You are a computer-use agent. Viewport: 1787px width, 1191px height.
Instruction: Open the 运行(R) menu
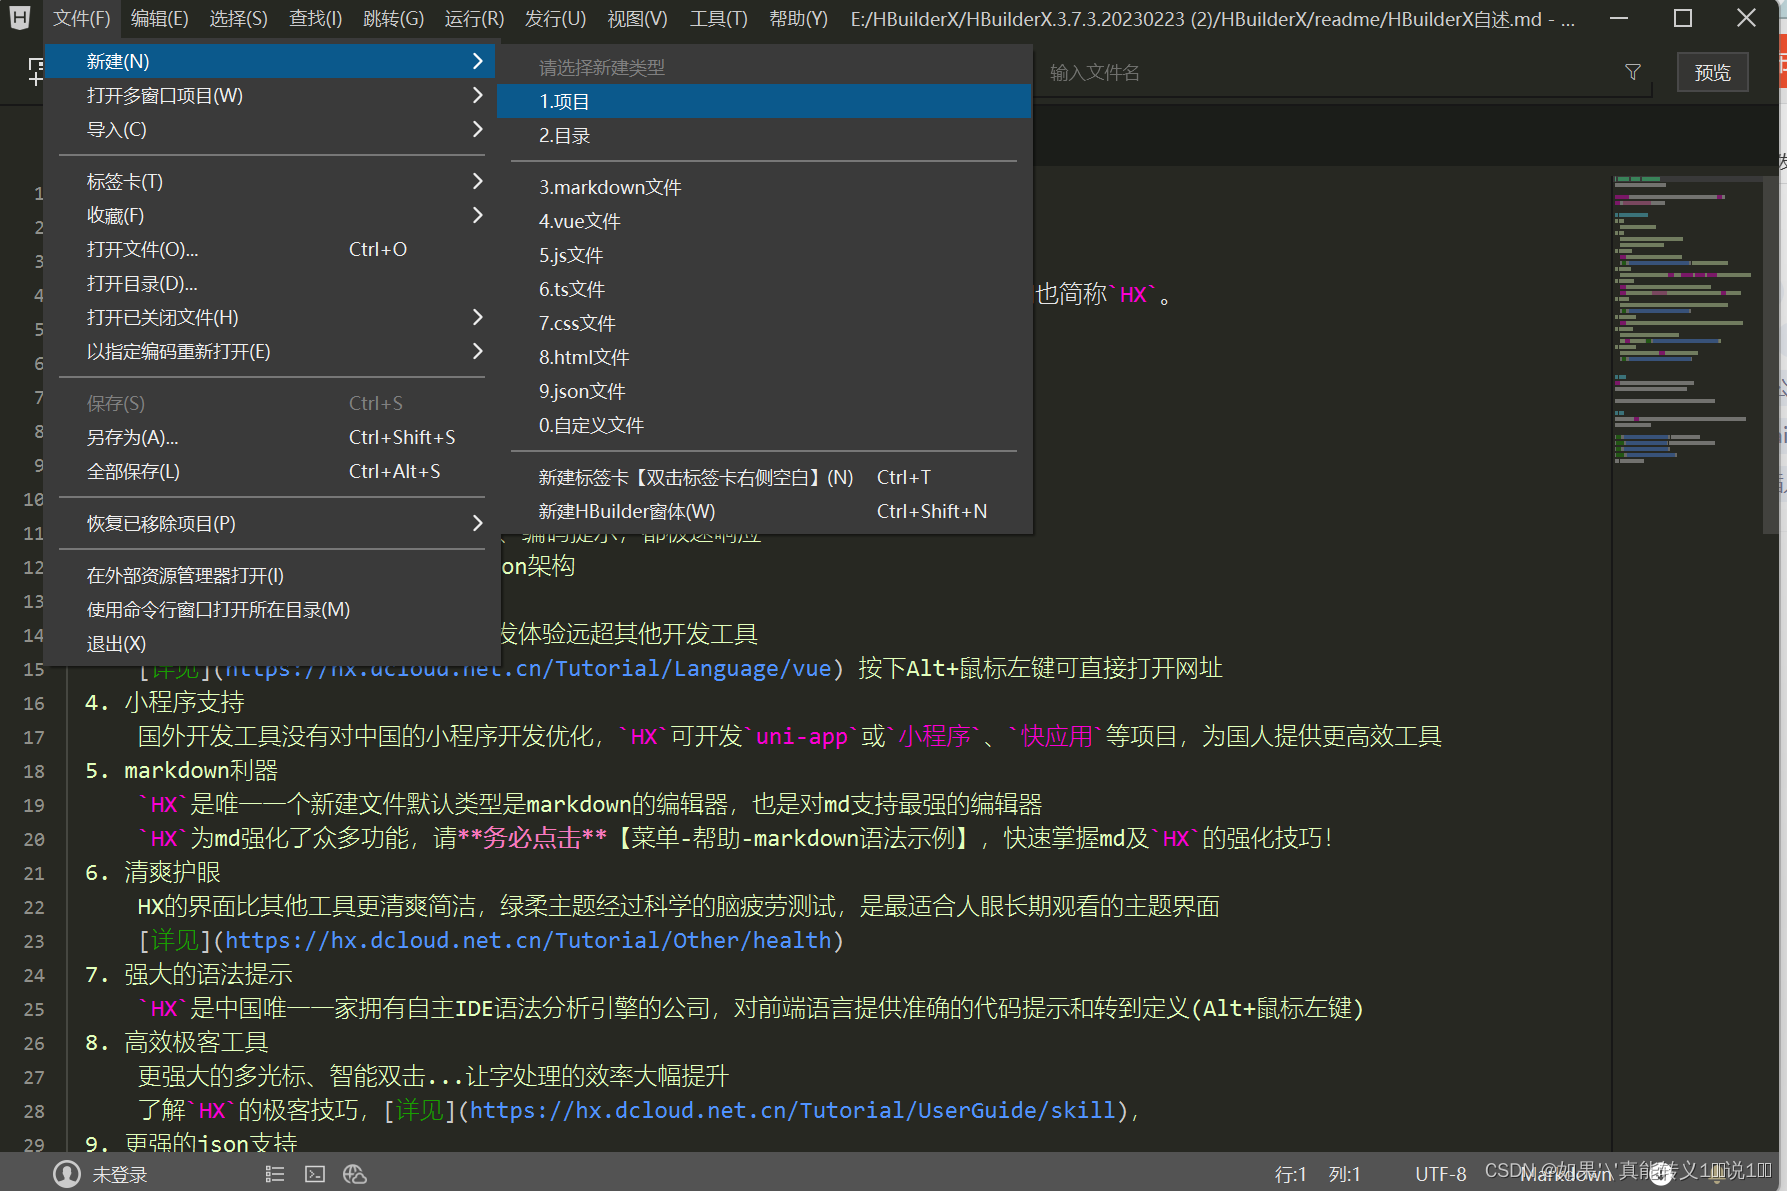[x=474, y=19]
